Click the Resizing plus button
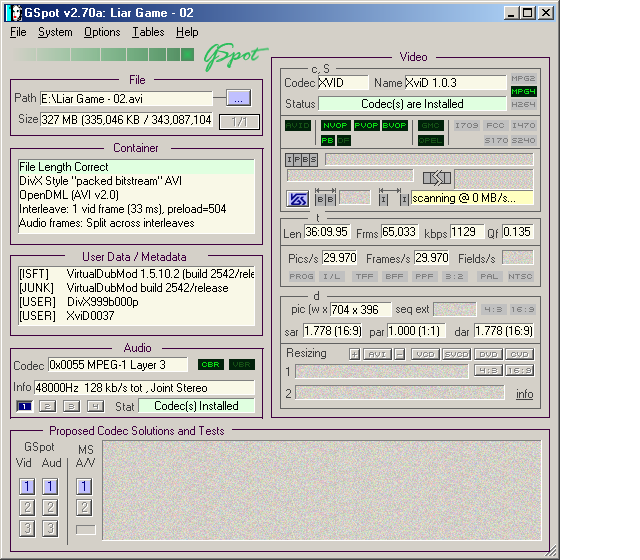 coord(355,354)
